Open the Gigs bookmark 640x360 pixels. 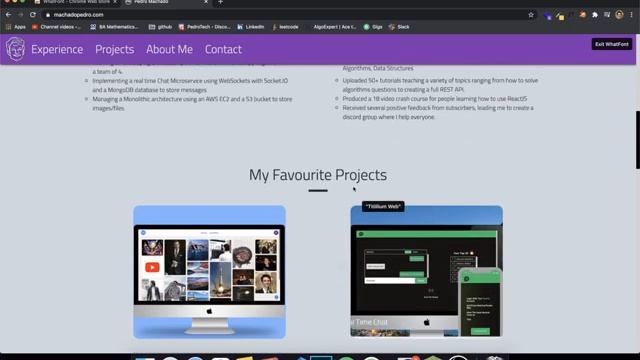tap(373, 27)
